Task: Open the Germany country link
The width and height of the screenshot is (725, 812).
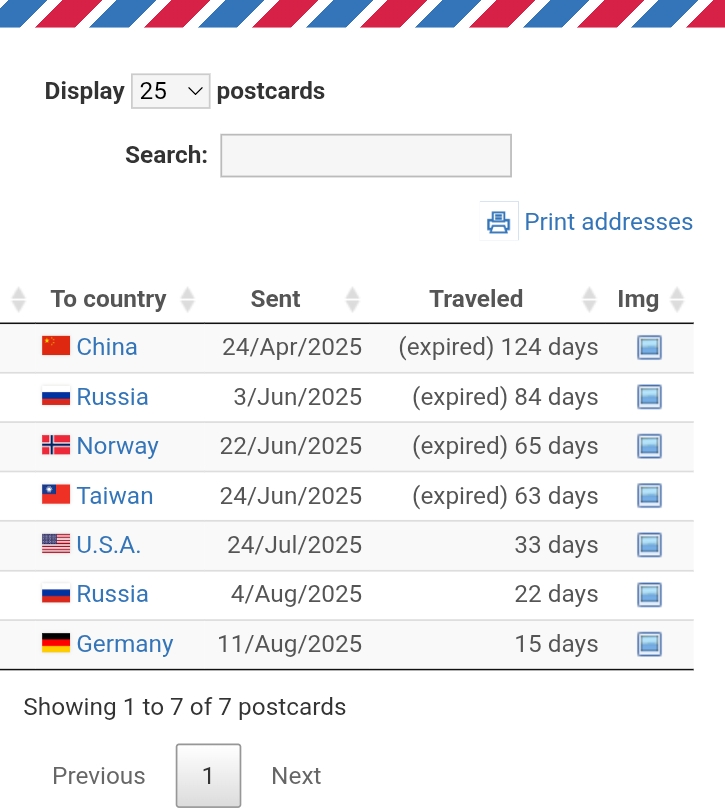Action: tap(124, 644)
